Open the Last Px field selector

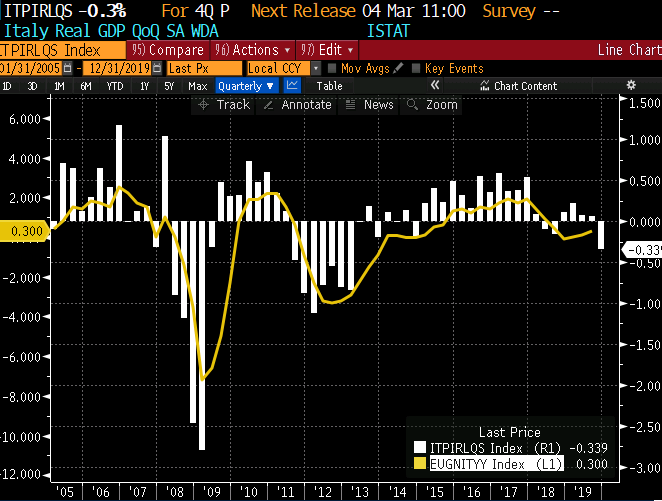pyautogui.click(x=204, y=68)
